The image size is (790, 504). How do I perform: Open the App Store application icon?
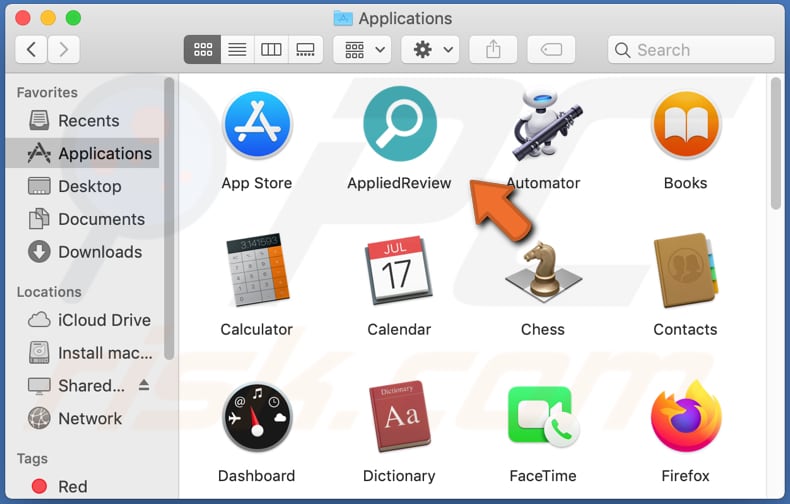[257, 124]
